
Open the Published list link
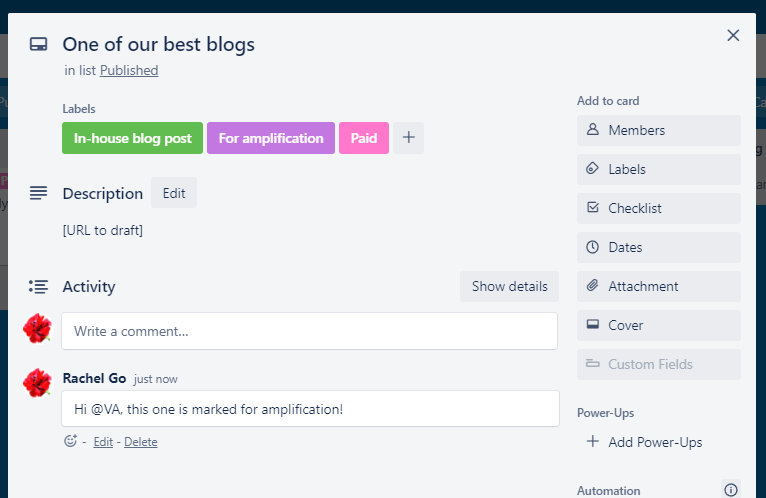click(x=129, y=70)
